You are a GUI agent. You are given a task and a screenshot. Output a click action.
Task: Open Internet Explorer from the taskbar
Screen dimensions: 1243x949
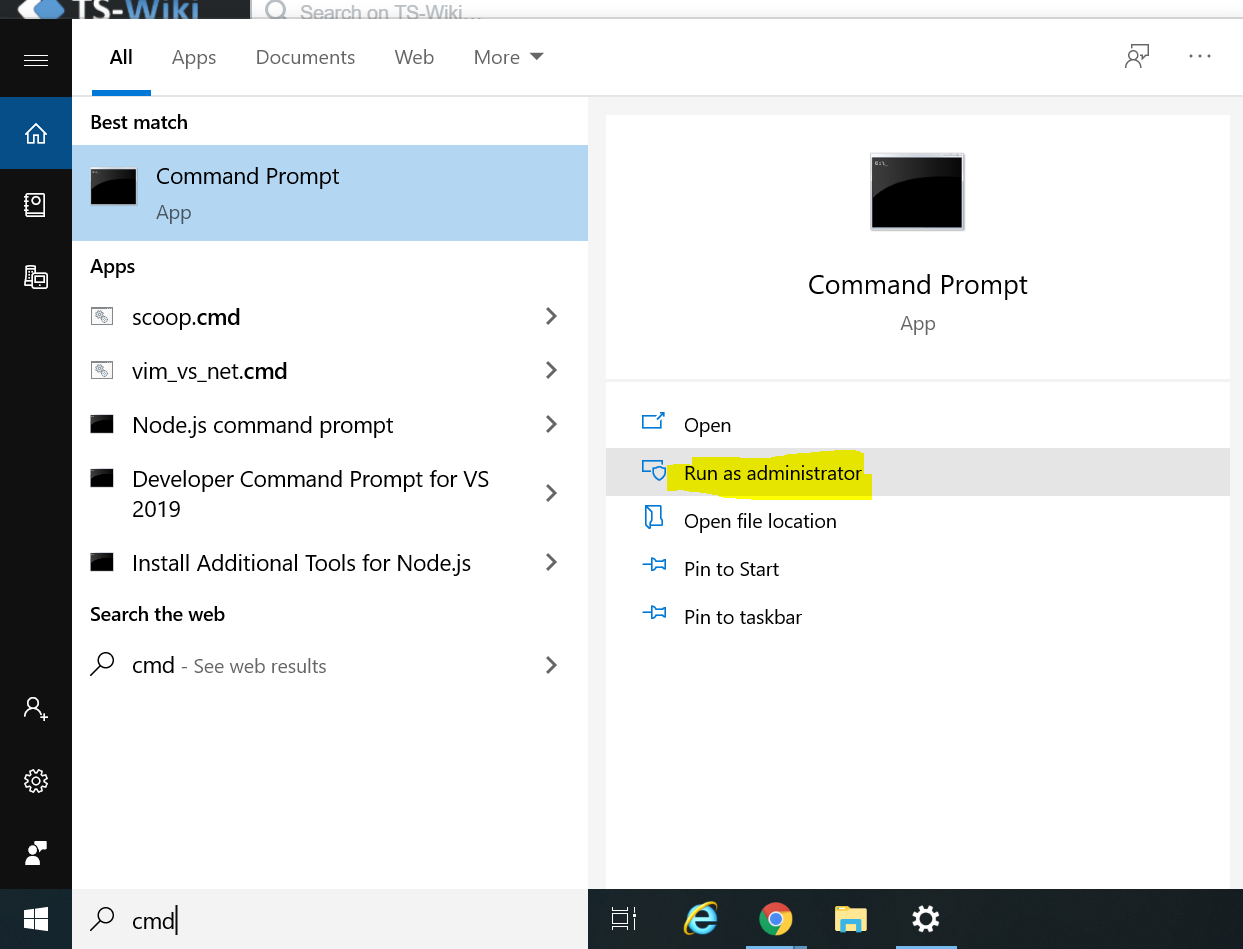coord(701,919)
